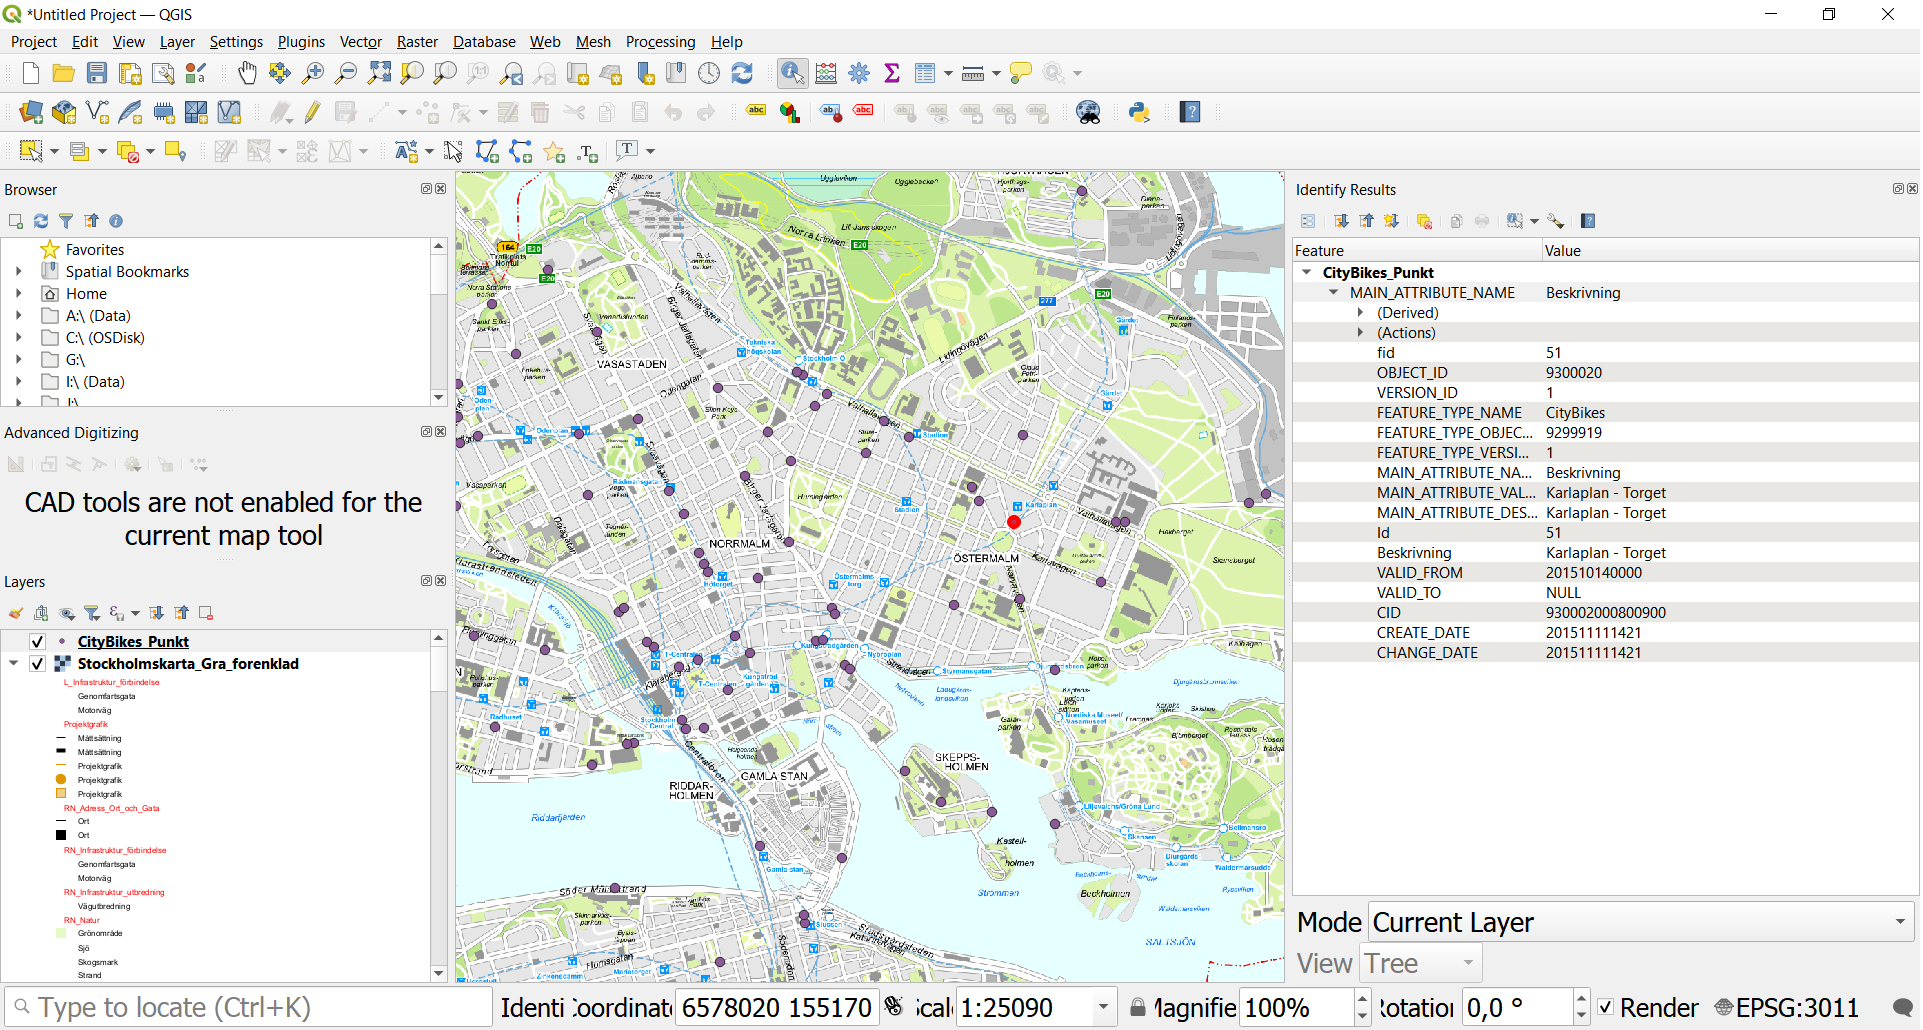The image size is (1923, 1030).
Task: Expand the Spatial Bookmarks browser node
Action: pyautogui.click(x=18, y=272)
